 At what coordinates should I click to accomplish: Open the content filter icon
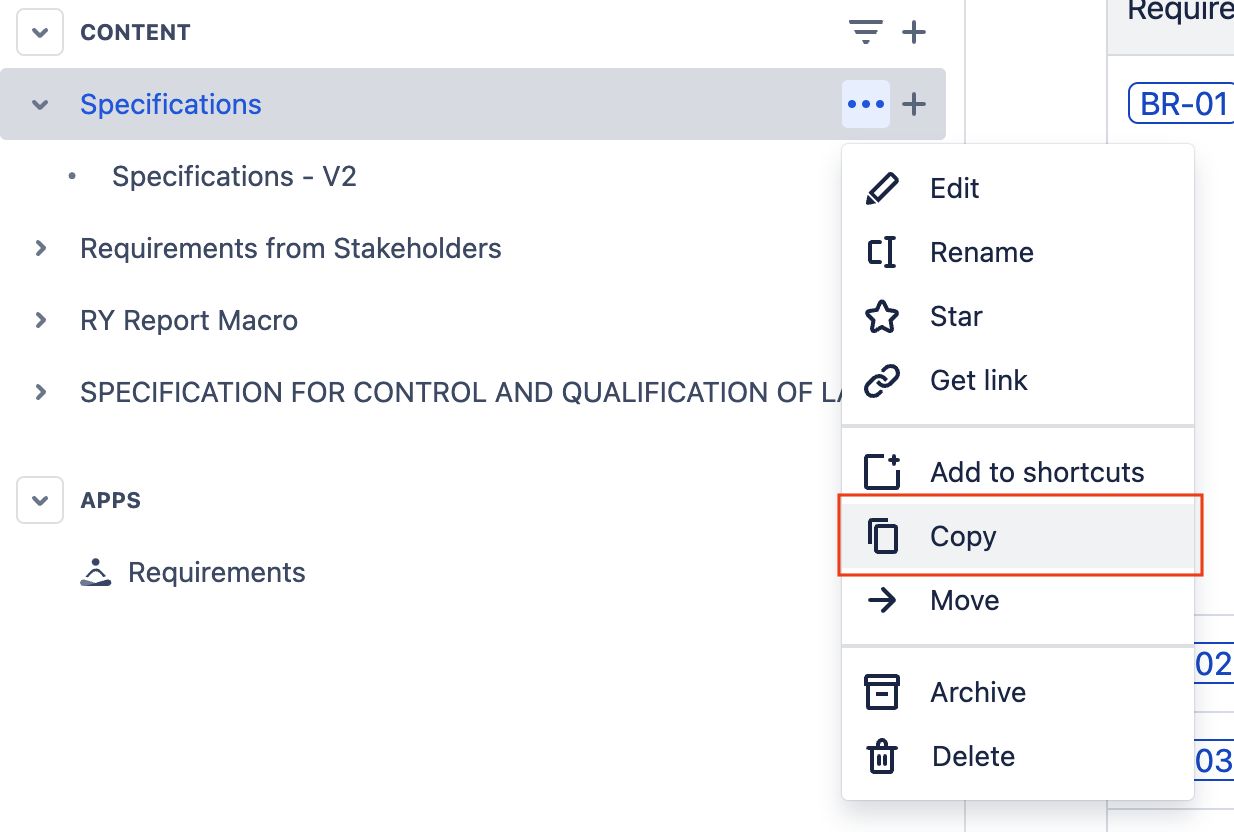click(864, 32)
